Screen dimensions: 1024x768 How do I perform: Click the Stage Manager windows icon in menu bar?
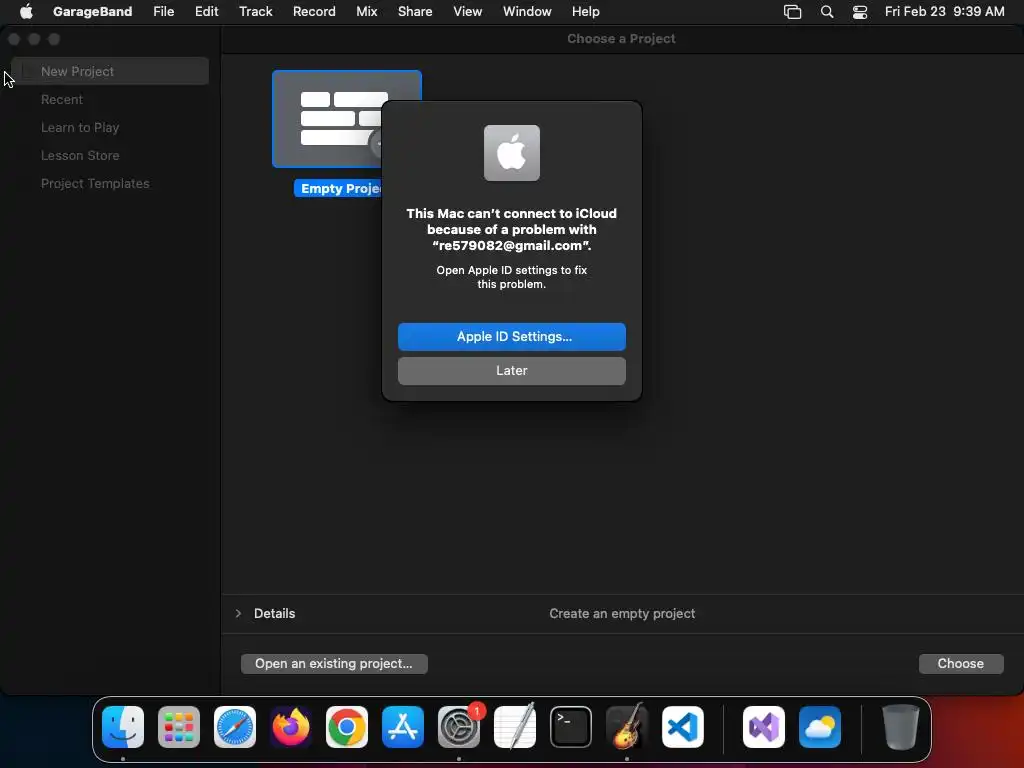[792, 12]
